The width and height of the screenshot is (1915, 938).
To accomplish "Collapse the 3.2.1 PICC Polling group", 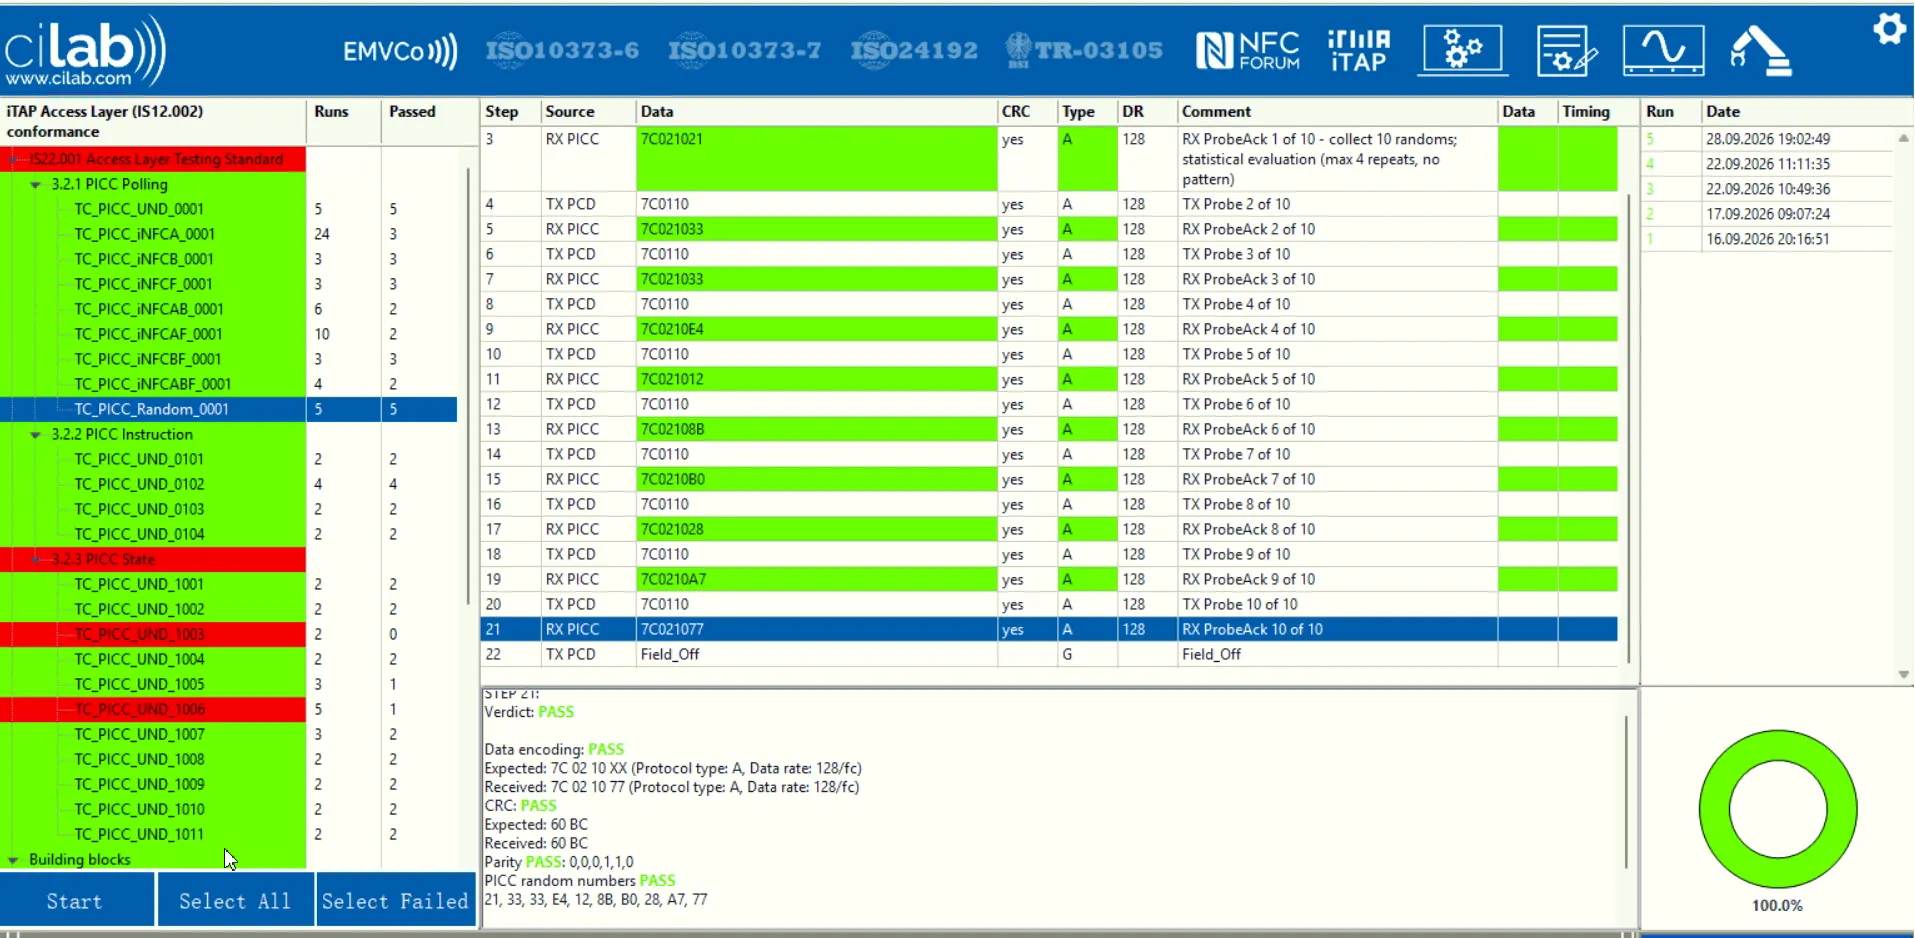I will coord(36,184).
